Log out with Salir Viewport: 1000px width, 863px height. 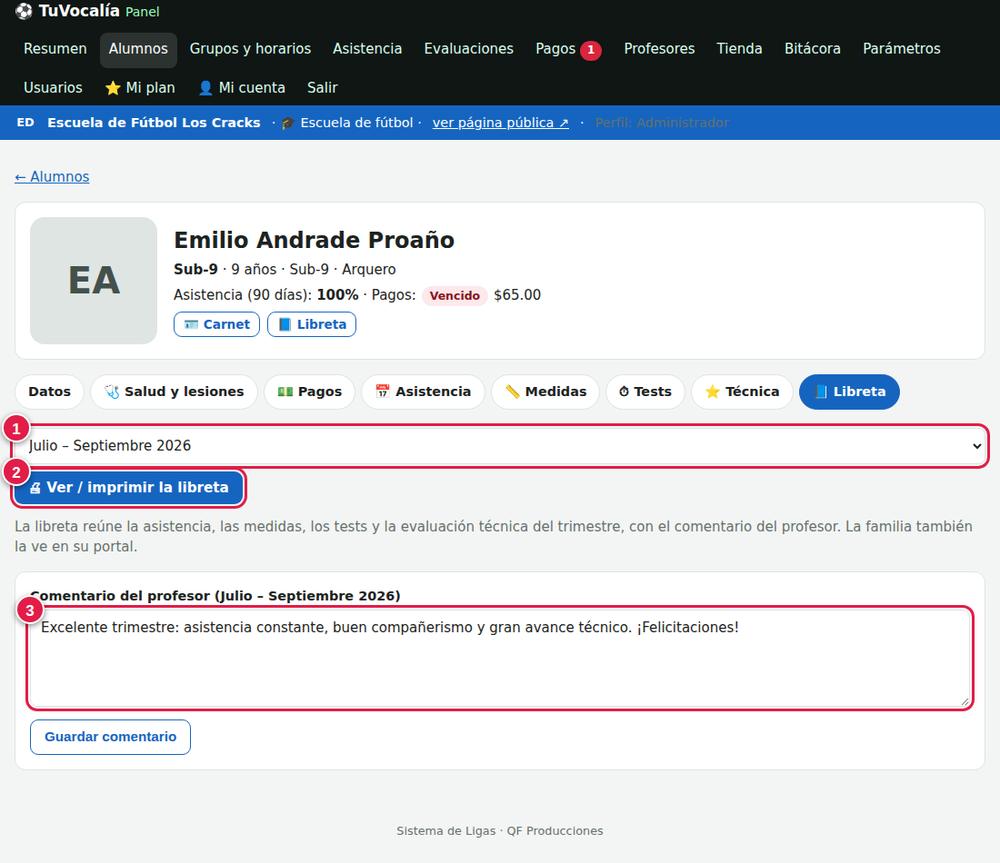pyautogui.click(x=322, y=87)
